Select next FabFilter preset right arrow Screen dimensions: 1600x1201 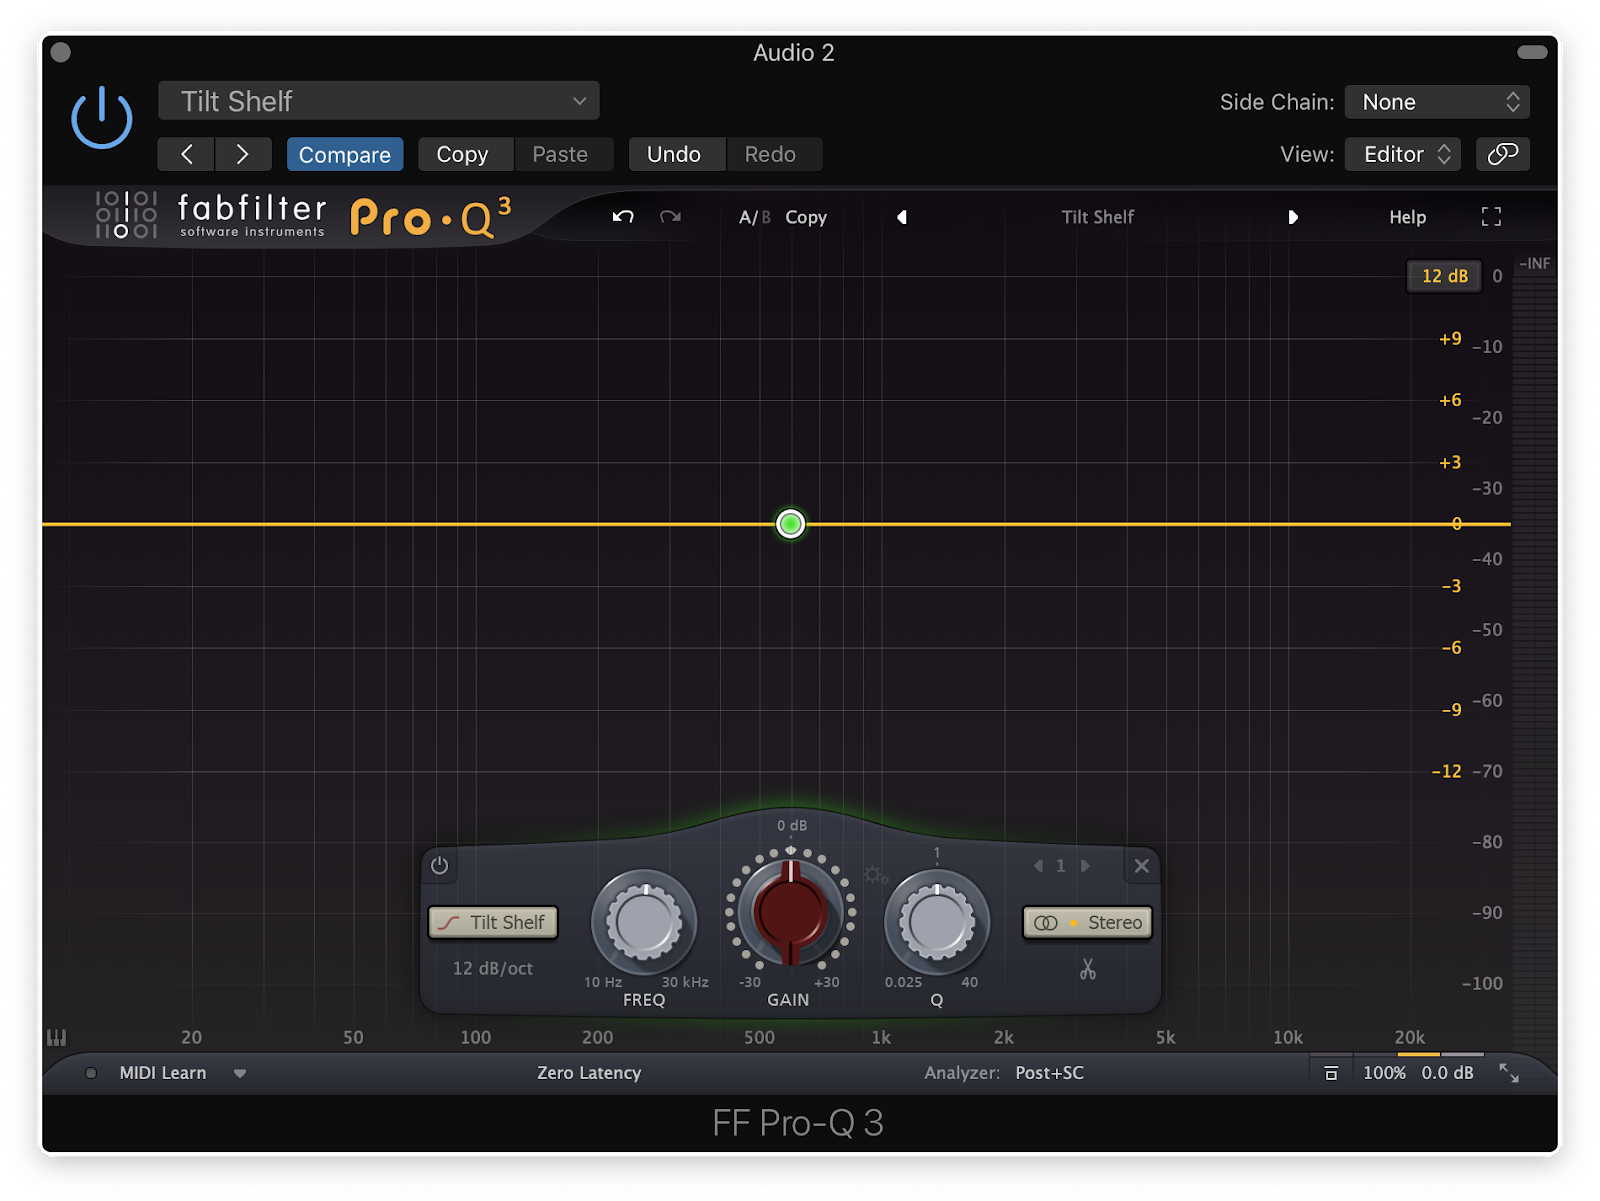[x=1293, y=217]
